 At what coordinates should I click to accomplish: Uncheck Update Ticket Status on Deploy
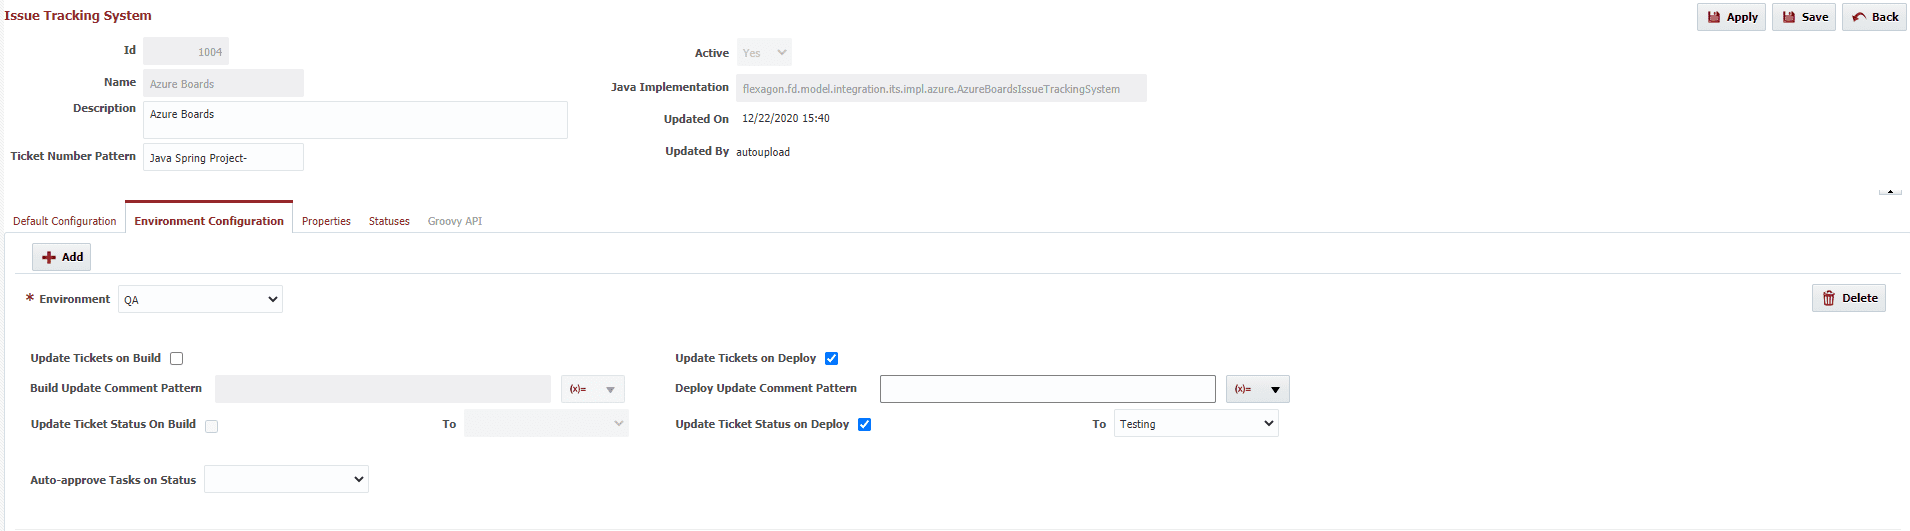(865, 424)
